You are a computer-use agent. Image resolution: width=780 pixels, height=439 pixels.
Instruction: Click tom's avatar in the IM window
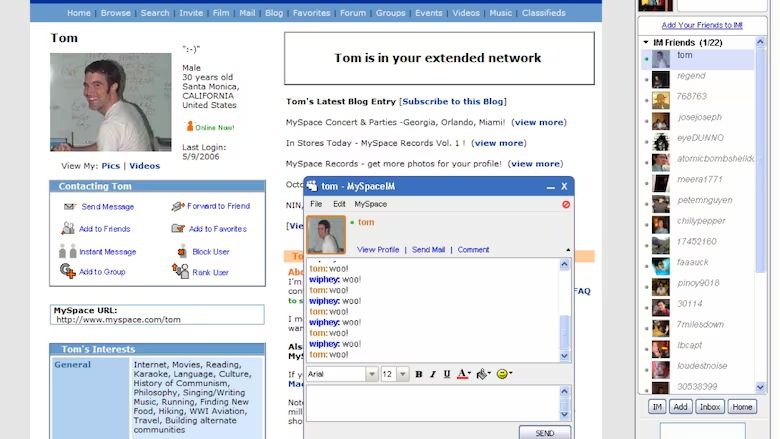[x=326, y=235]
